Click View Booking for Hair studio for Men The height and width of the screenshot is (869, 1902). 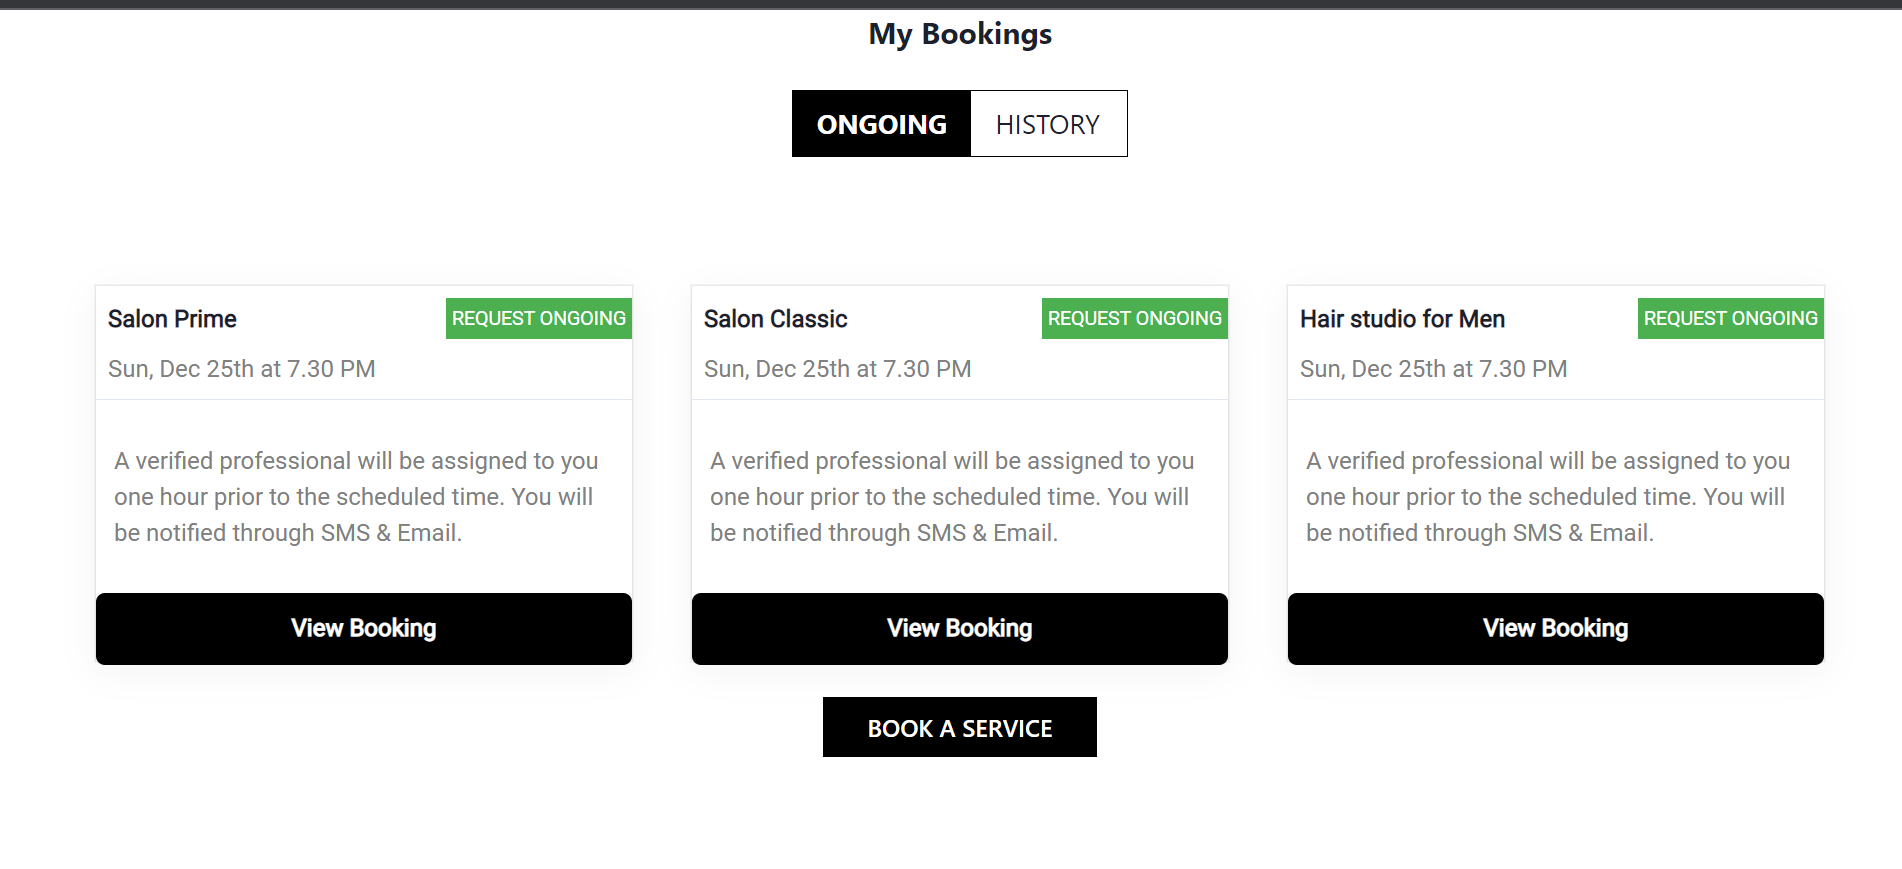click(1554, 628)
